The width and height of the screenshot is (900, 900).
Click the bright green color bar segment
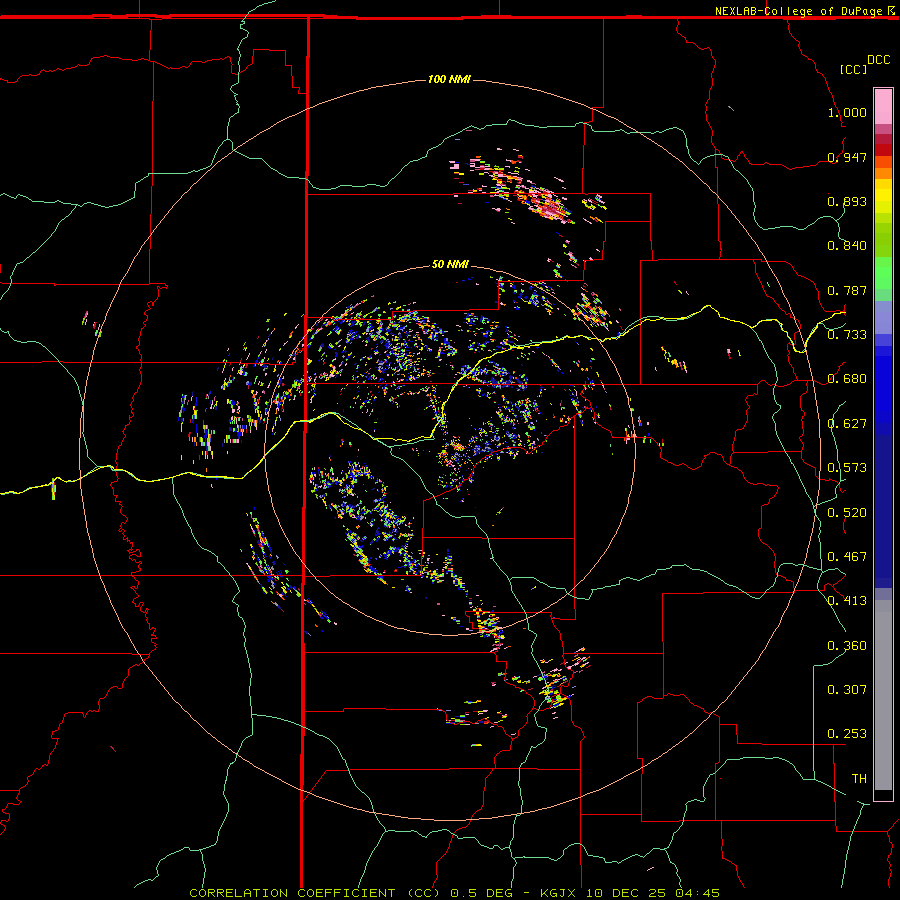(883, 273)
